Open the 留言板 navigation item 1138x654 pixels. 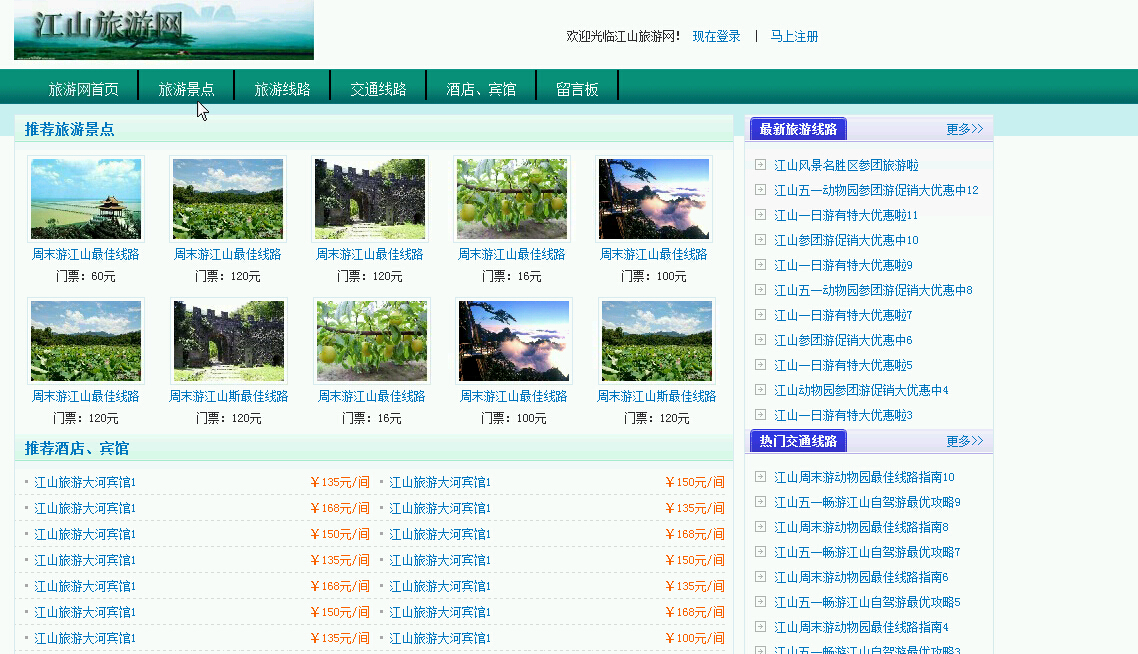[577, 89]
